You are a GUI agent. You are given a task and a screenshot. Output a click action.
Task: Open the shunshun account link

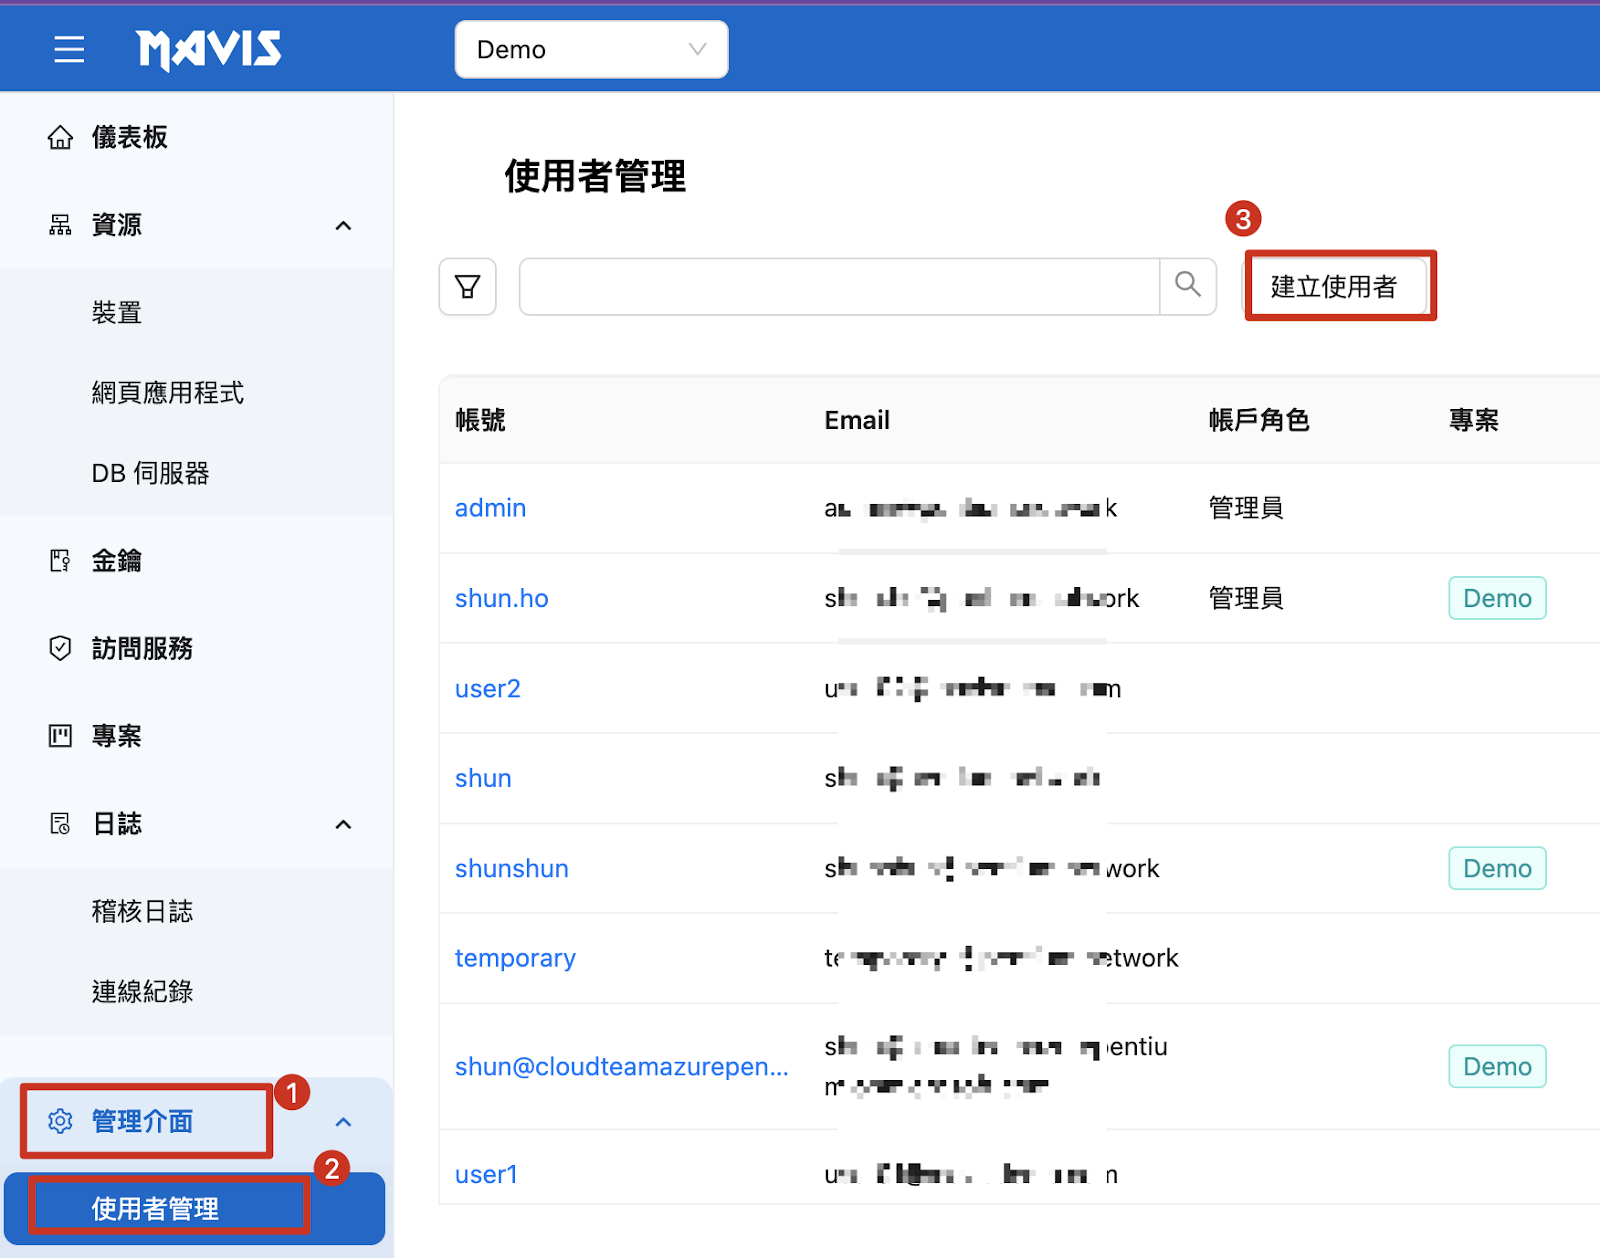tap(511, 868)
